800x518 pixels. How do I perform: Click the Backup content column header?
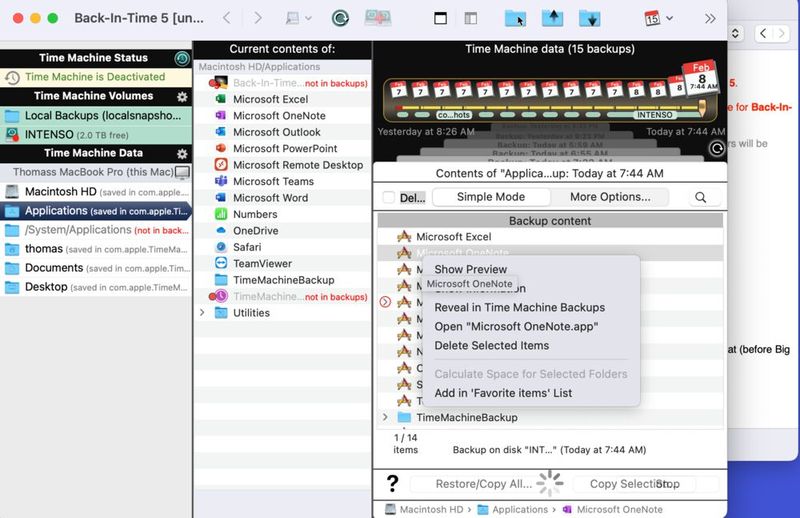pyautogui.click(x=550, y=221)
